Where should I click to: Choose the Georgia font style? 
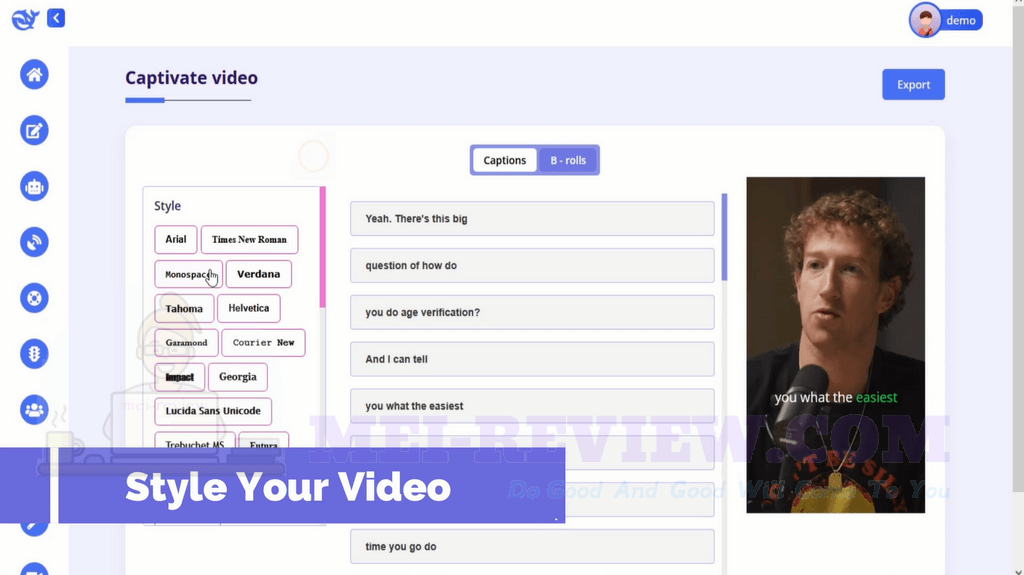[x=238, y=377]
